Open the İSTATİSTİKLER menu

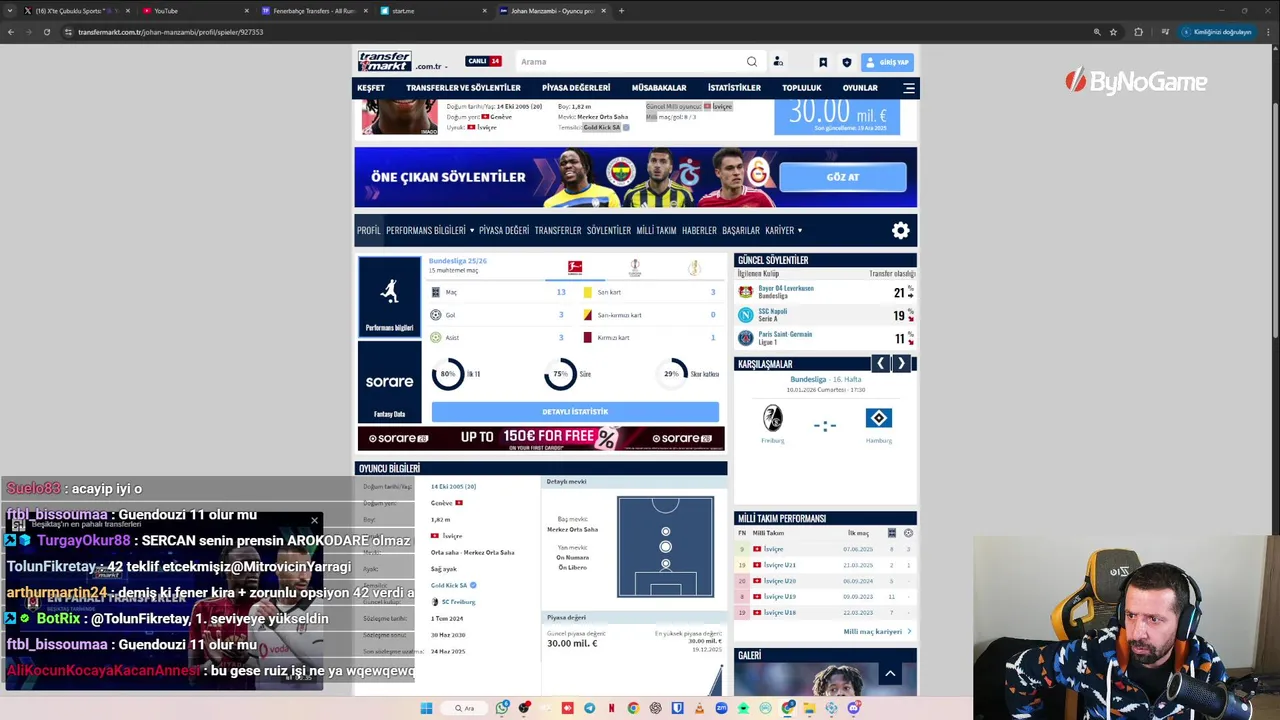click(x=734, y=88)
